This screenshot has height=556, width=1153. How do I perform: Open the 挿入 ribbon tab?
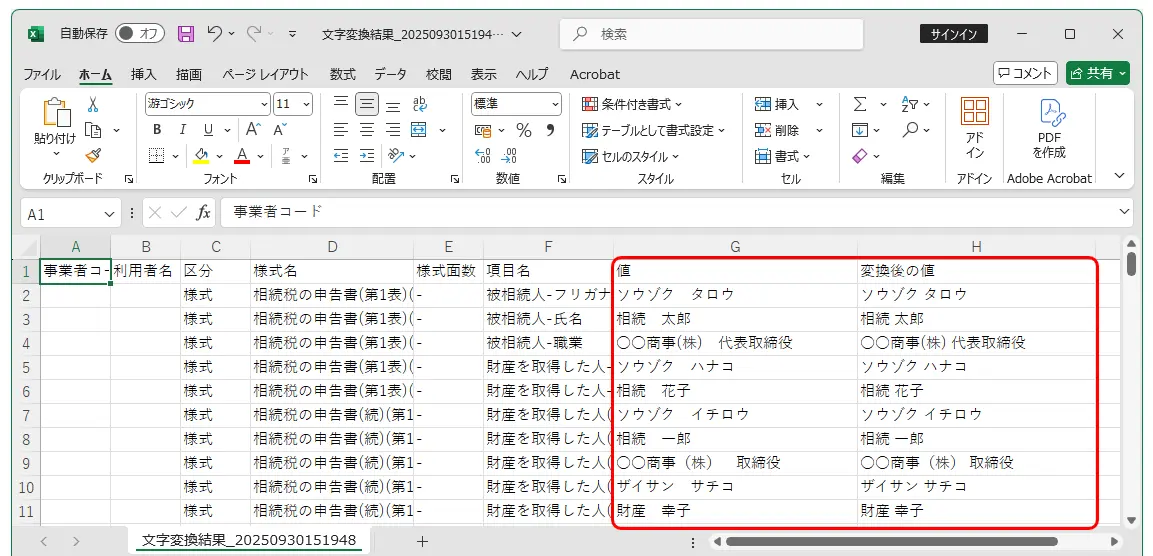(x=144, y=74)
